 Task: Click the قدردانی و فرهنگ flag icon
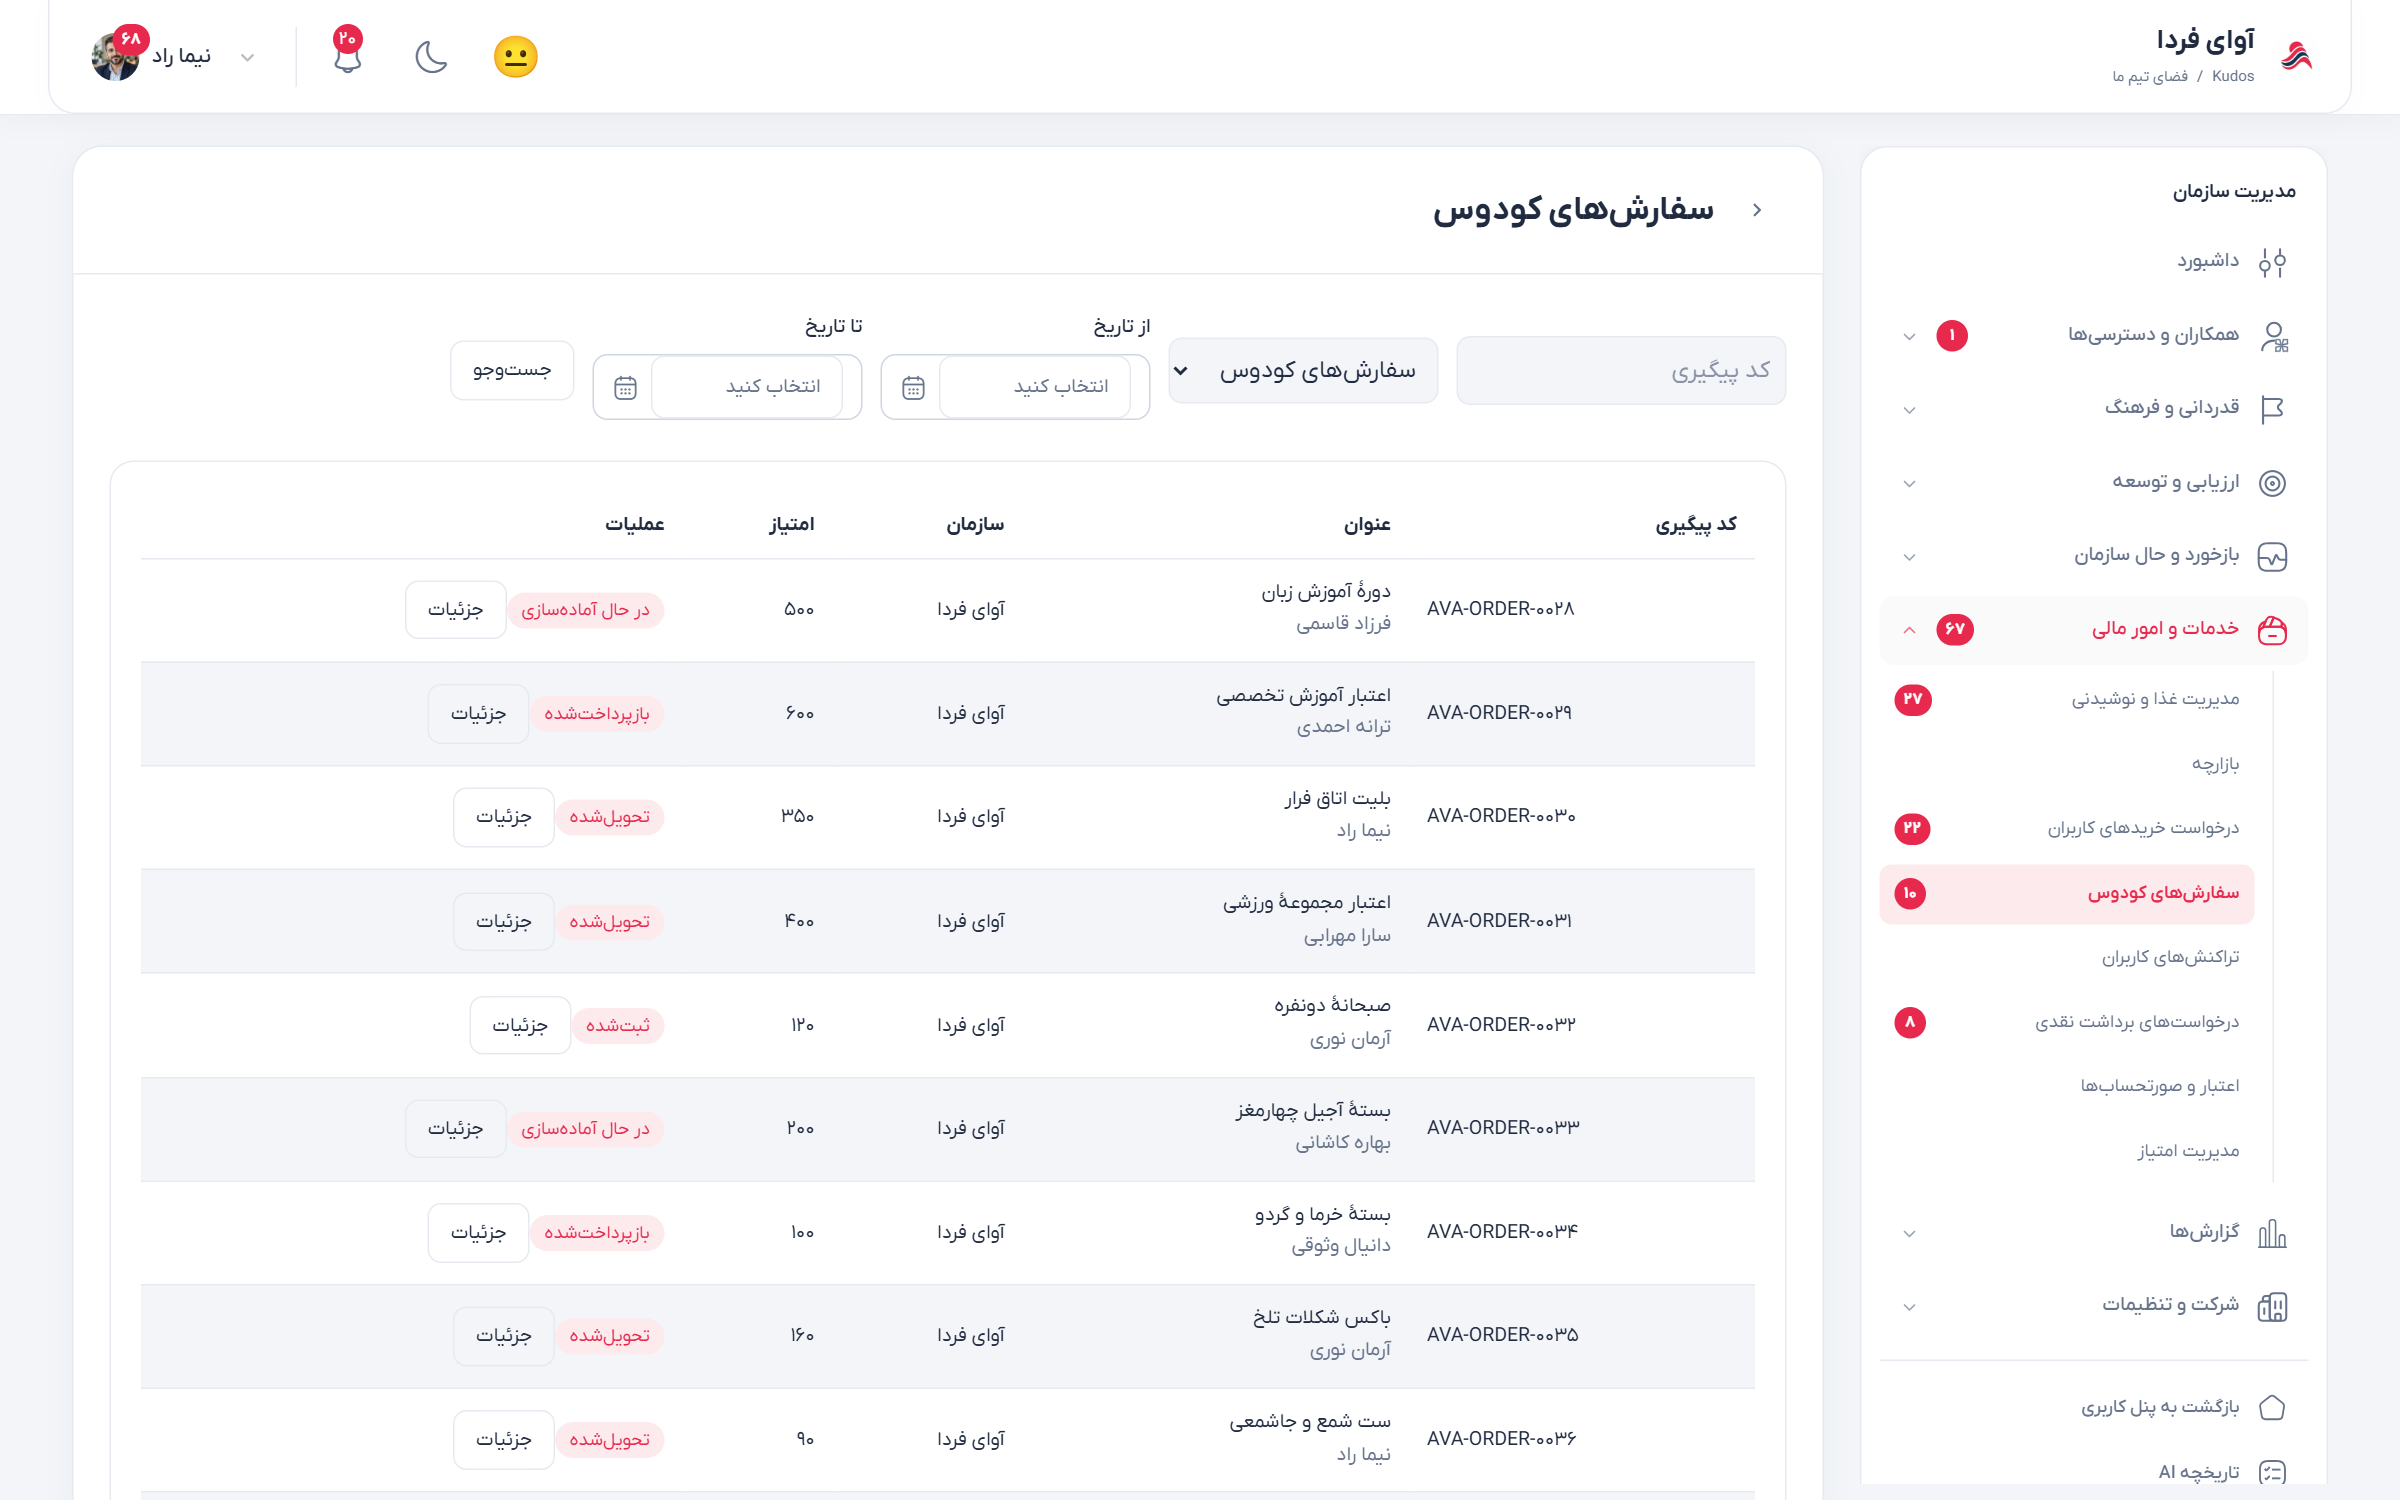(2272, 409)
